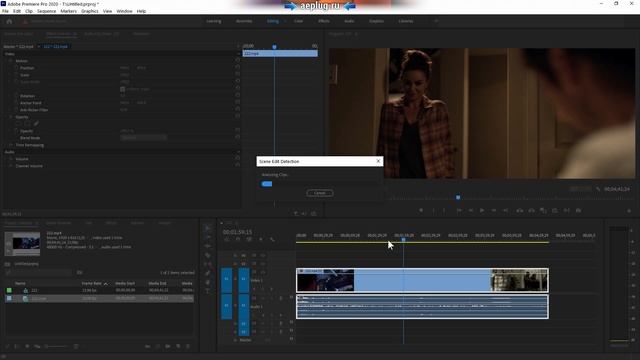Open Program Monitor button editor plus
The image size is (640, 360).
pos(629,211)
